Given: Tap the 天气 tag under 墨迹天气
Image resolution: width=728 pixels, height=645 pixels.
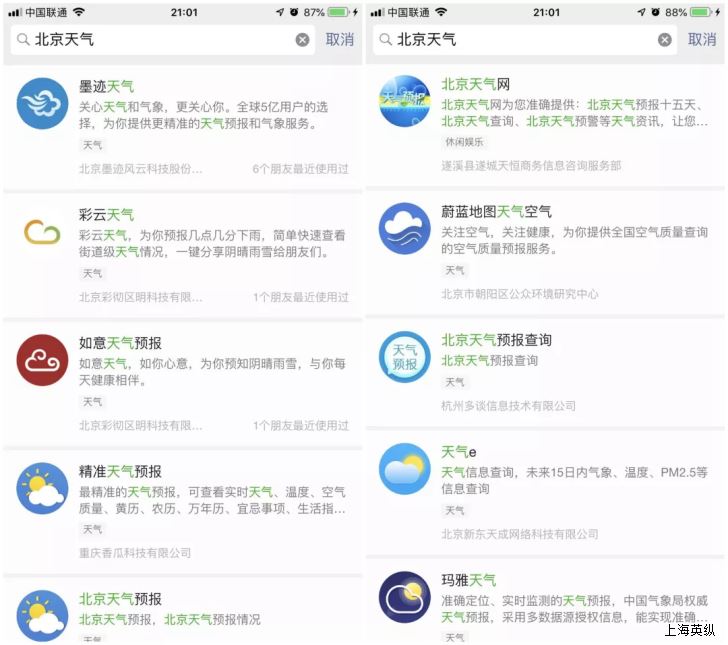Looking at the screenshot, I should coord(92,145).
